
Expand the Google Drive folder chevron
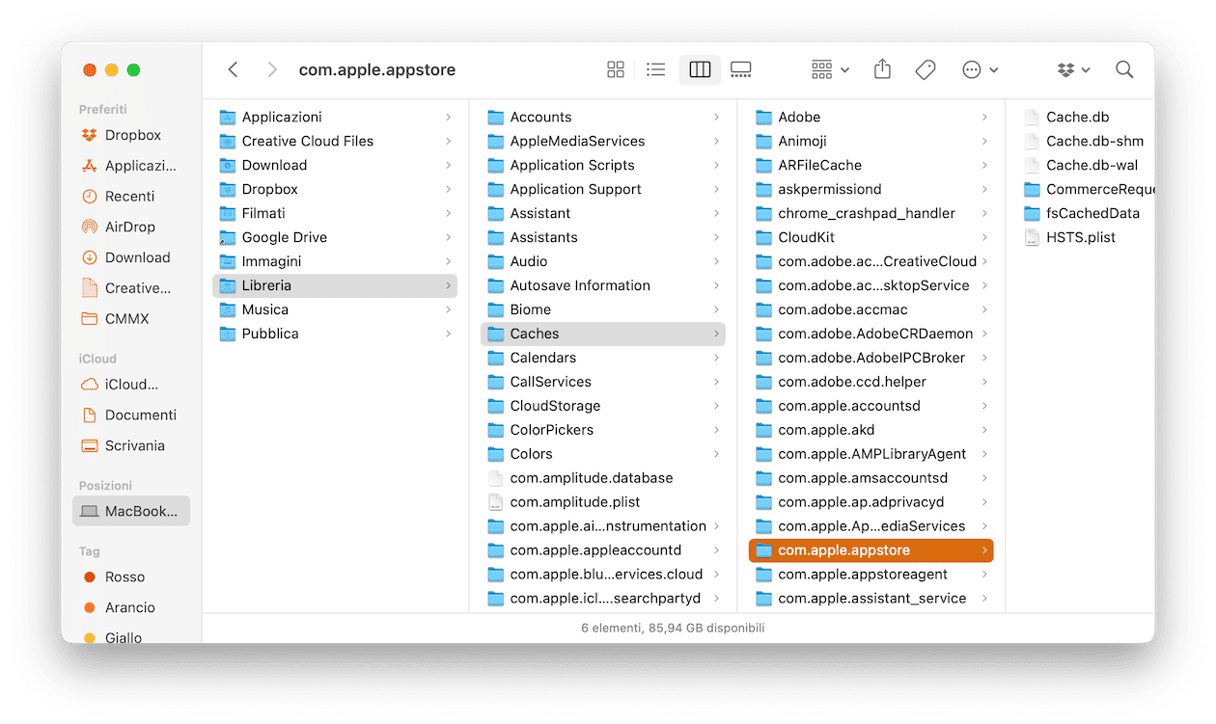448,237
